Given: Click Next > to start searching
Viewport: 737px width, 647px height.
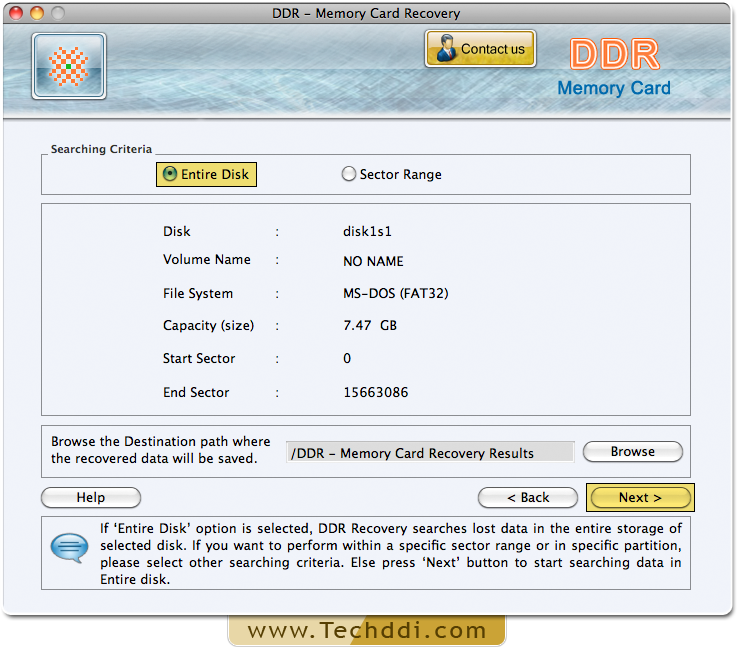Looking at the screenshot, I should [640, 497].
